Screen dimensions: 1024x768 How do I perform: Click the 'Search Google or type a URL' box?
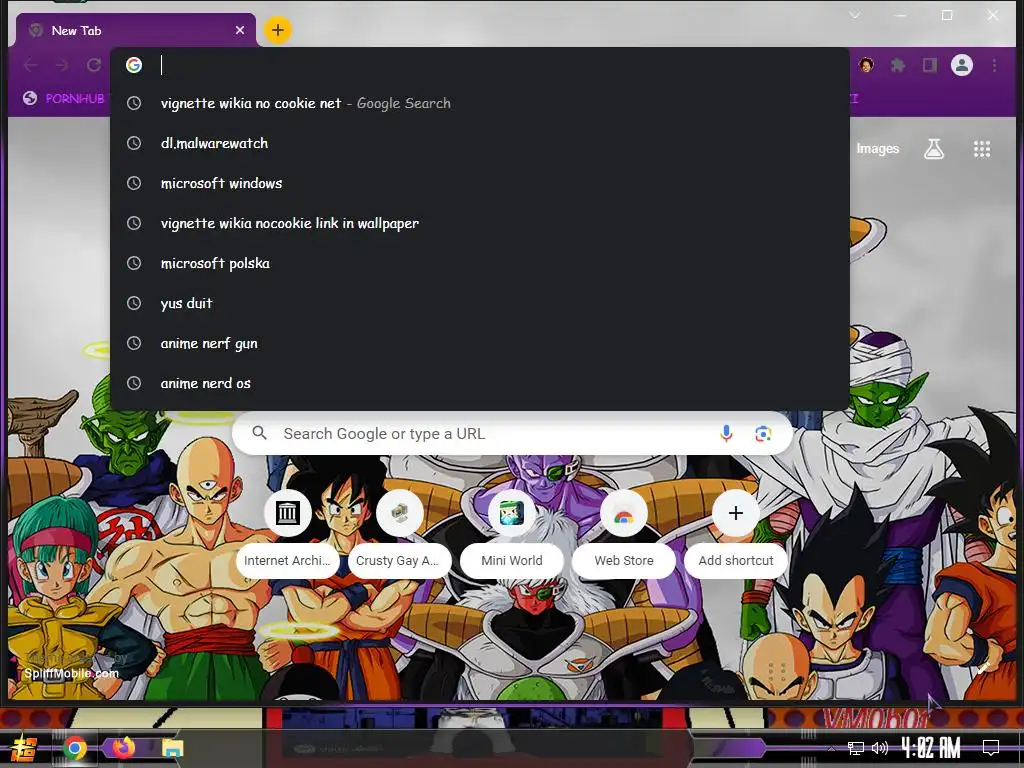click(x=512, y=433)
